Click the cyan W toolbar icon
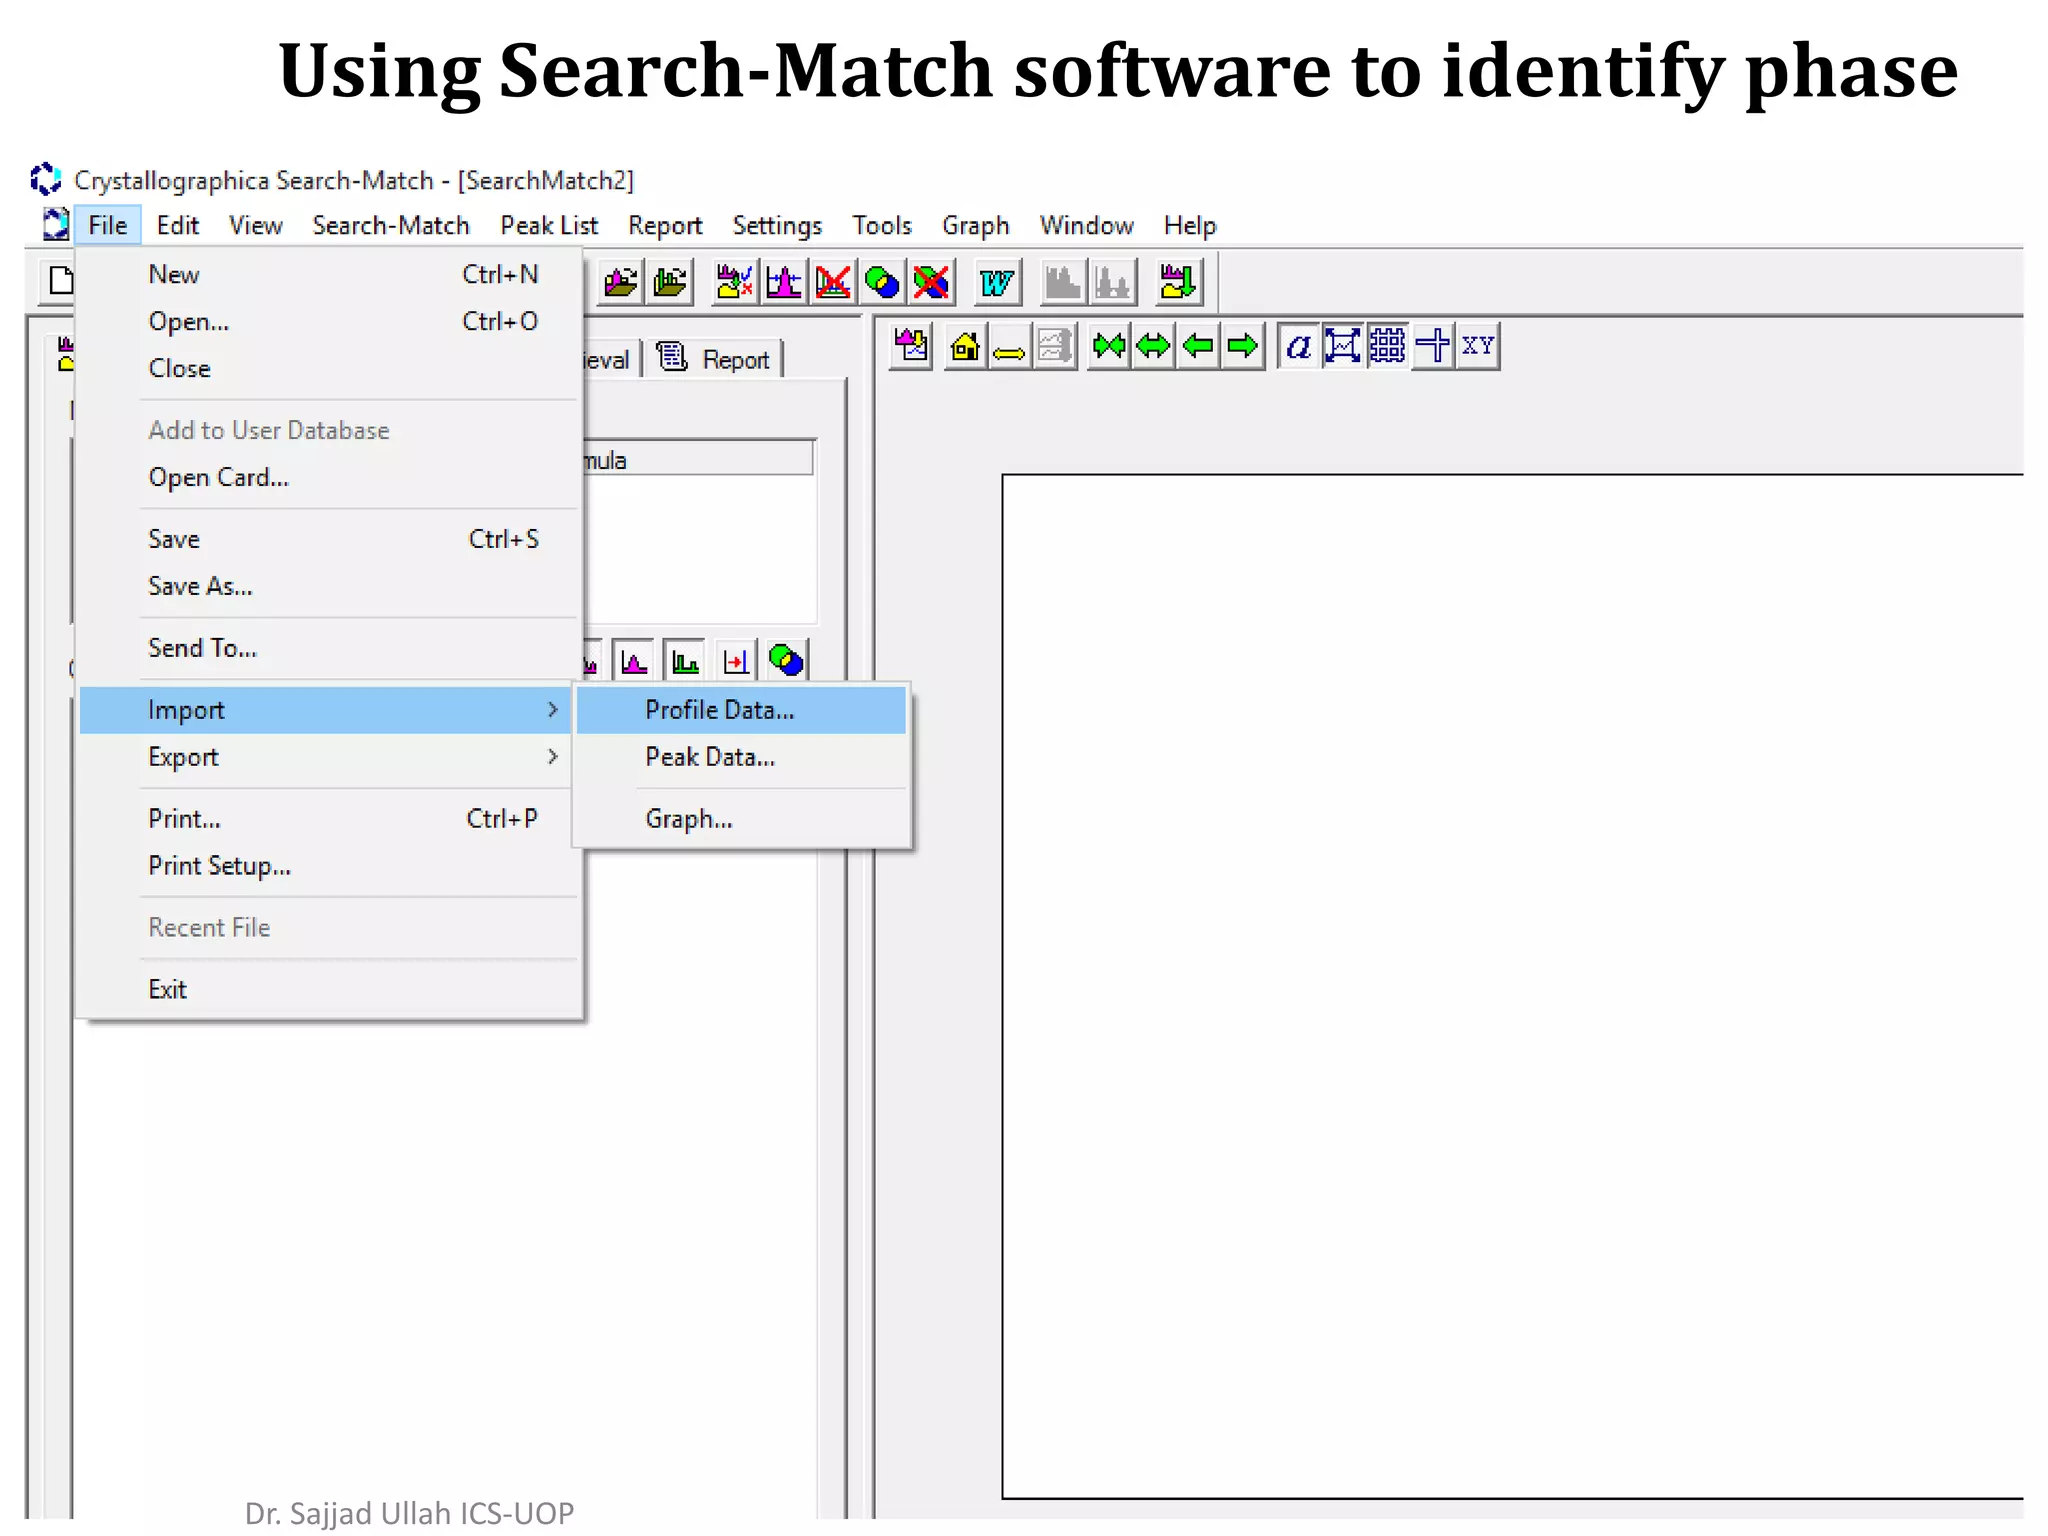This screenshot has height=1536, width=2048. pos(997,283)
